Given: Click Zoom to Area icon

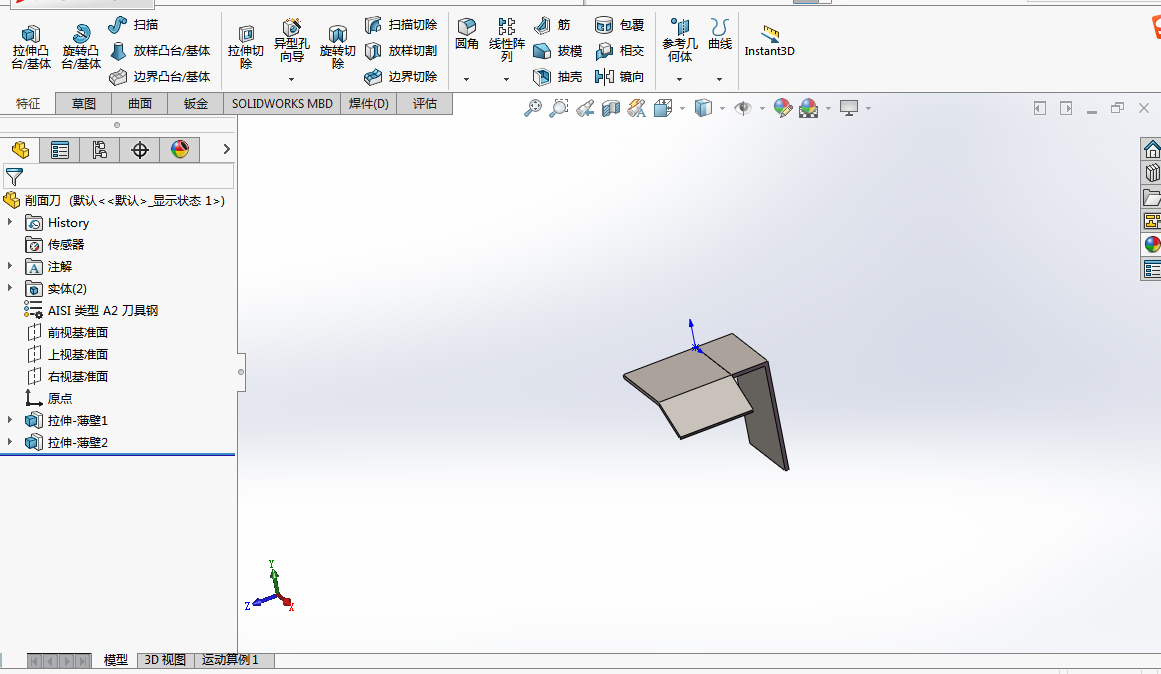Looking at the screenshot, I should tap(559, 108).
